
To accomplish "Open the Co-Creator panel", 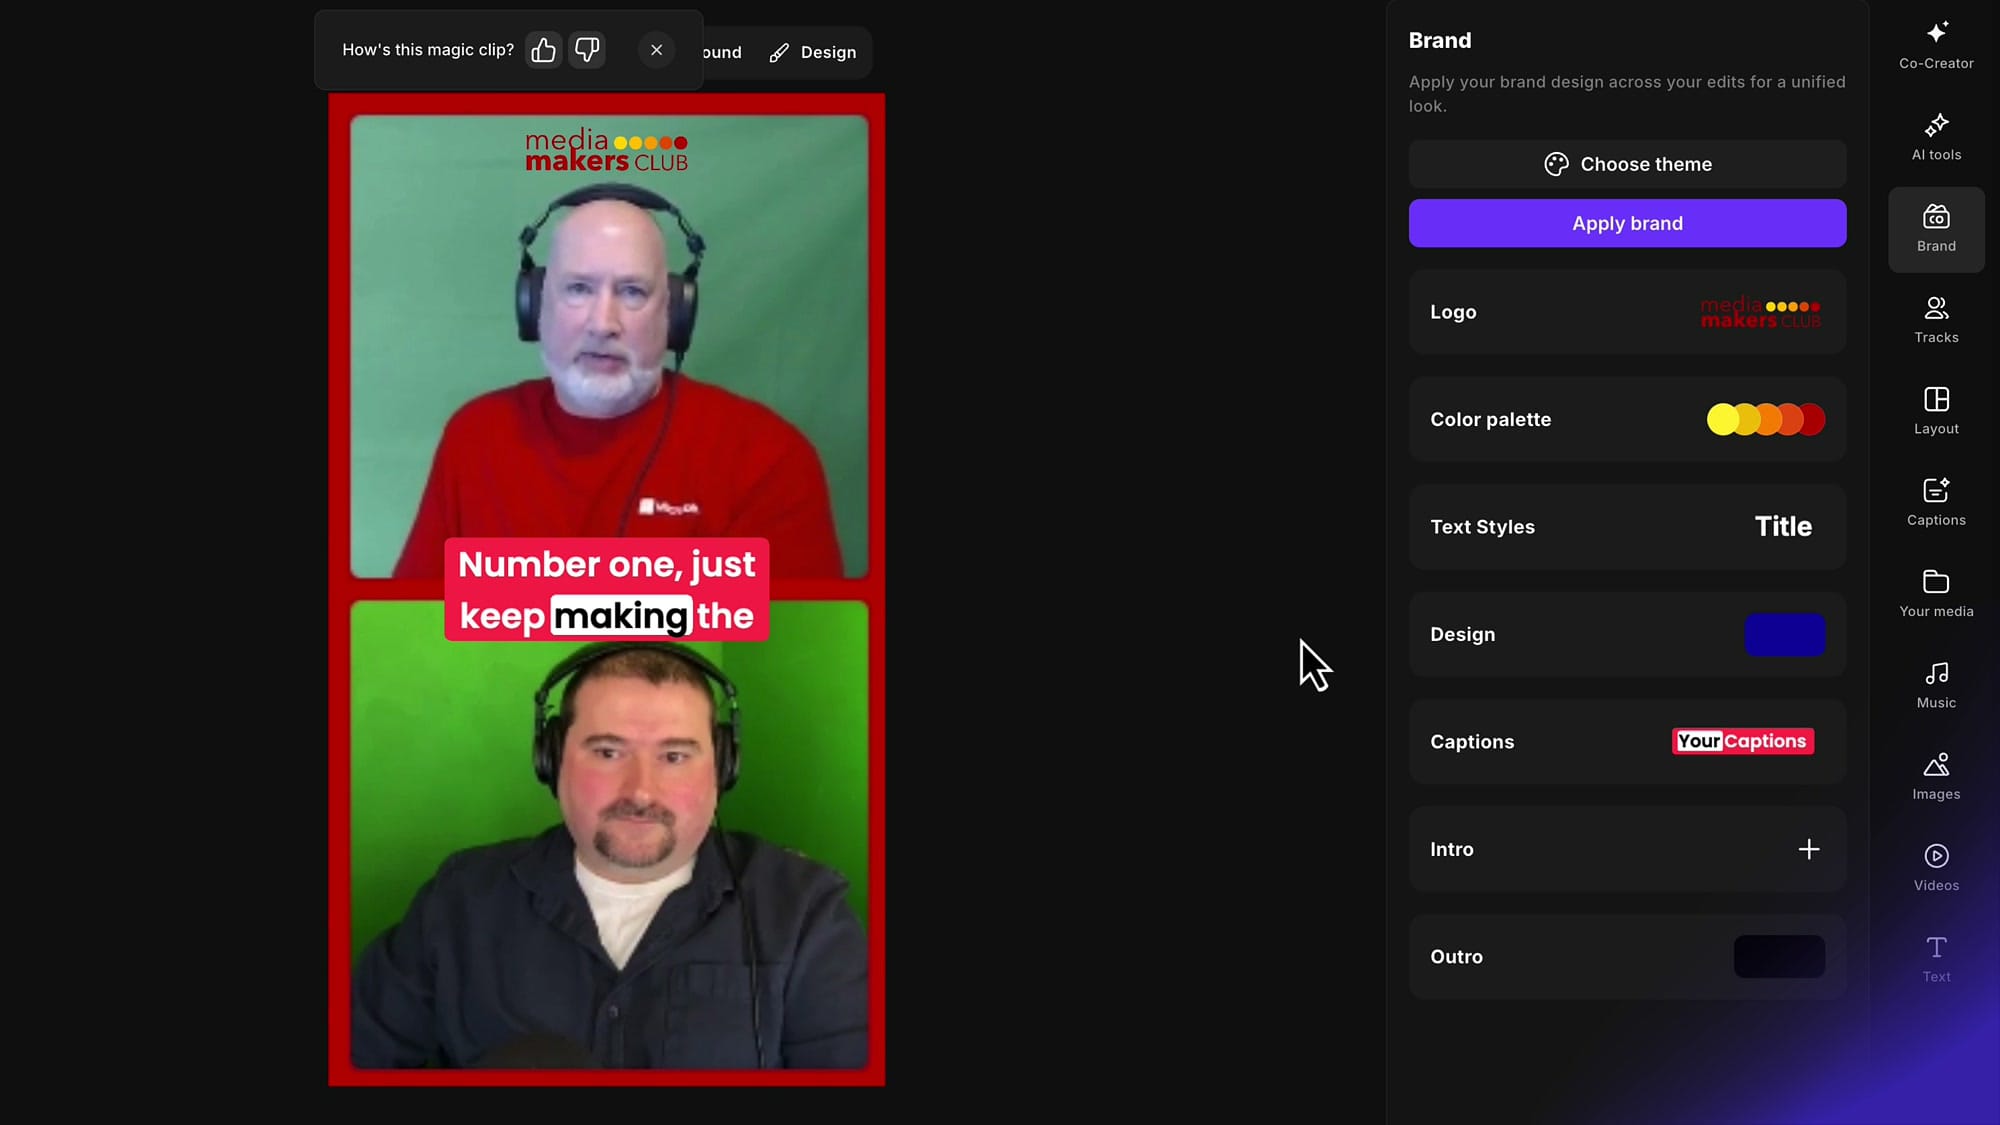I will click(x=1935, y=44).
